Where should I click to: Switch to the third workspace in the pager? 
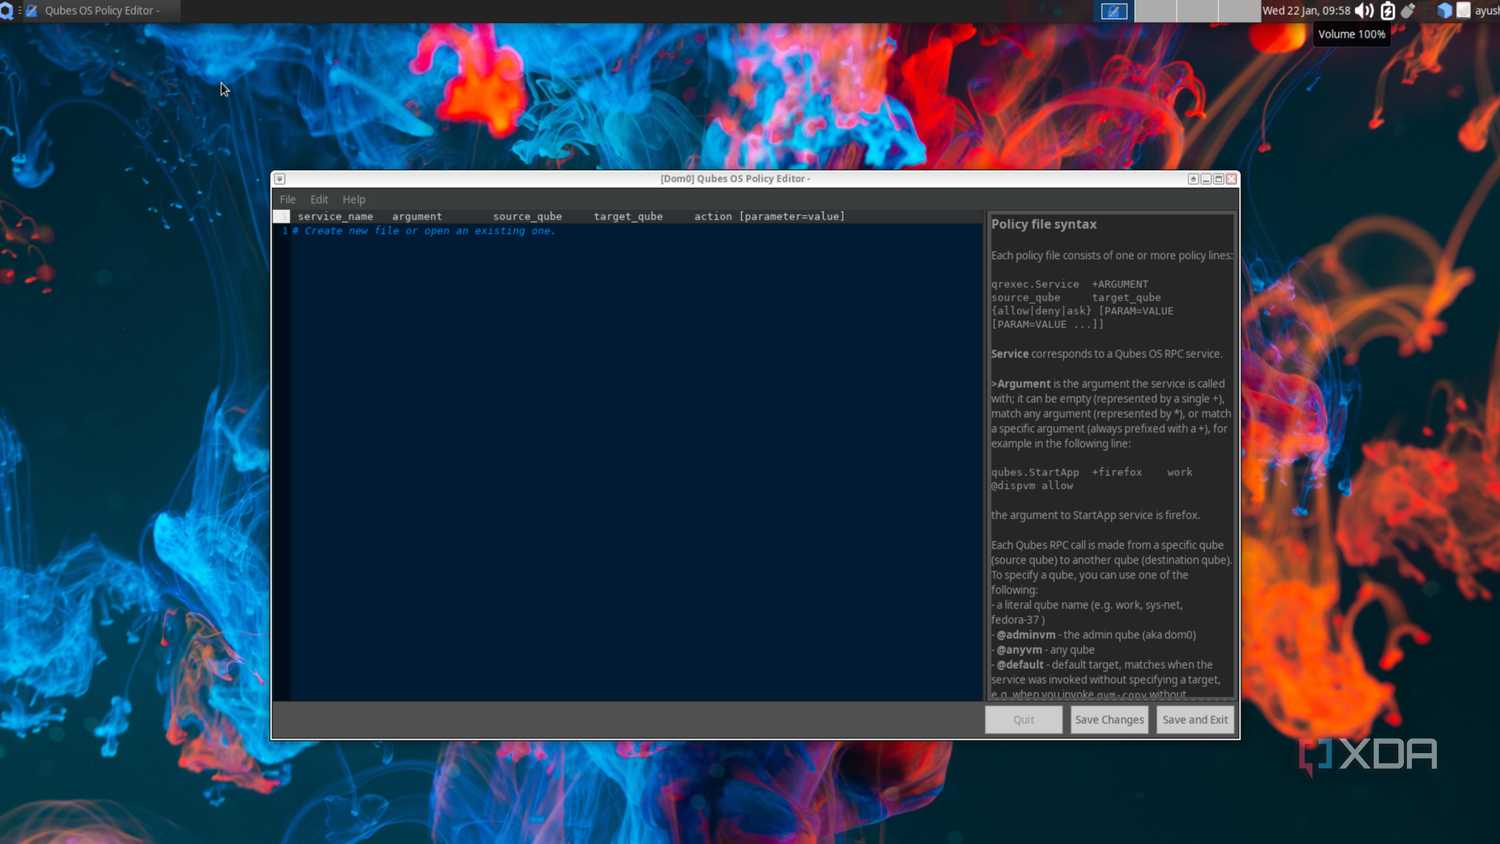1197,11
